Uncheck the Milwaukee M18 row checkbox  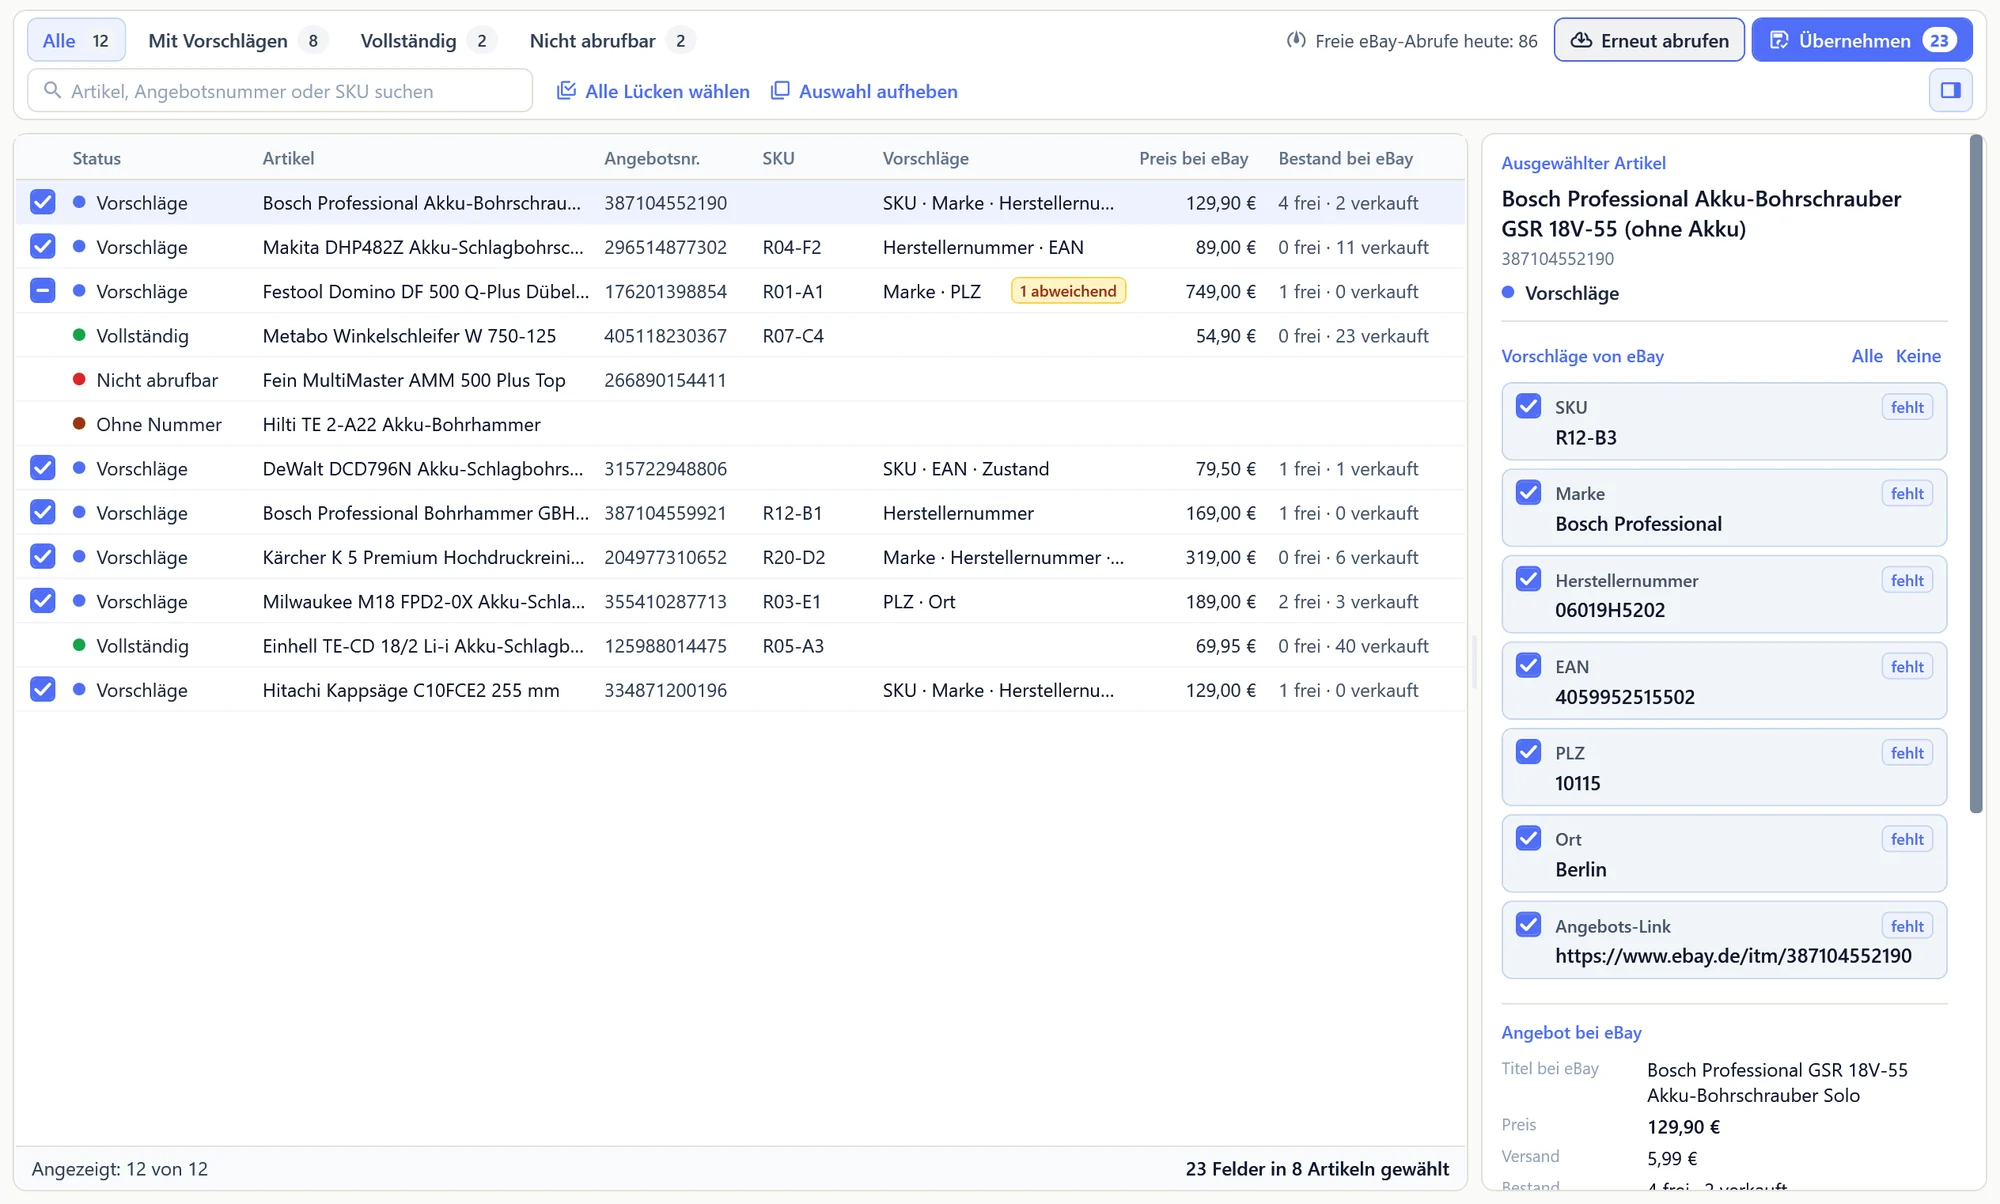pos(43,601)
